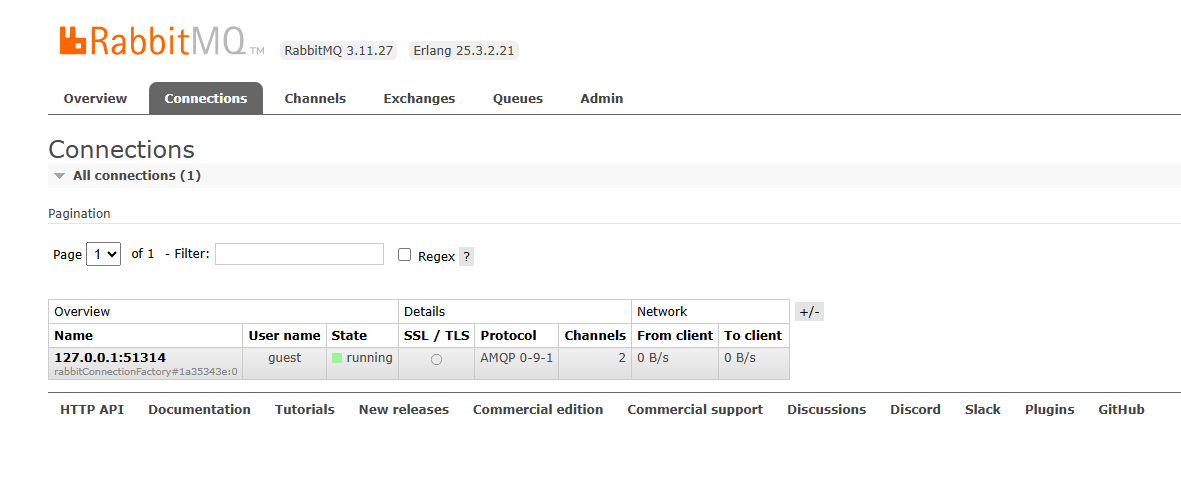This screenshot has height=486, width=1181.
Task: Sort by From client column header
Action: coord(675,335)
